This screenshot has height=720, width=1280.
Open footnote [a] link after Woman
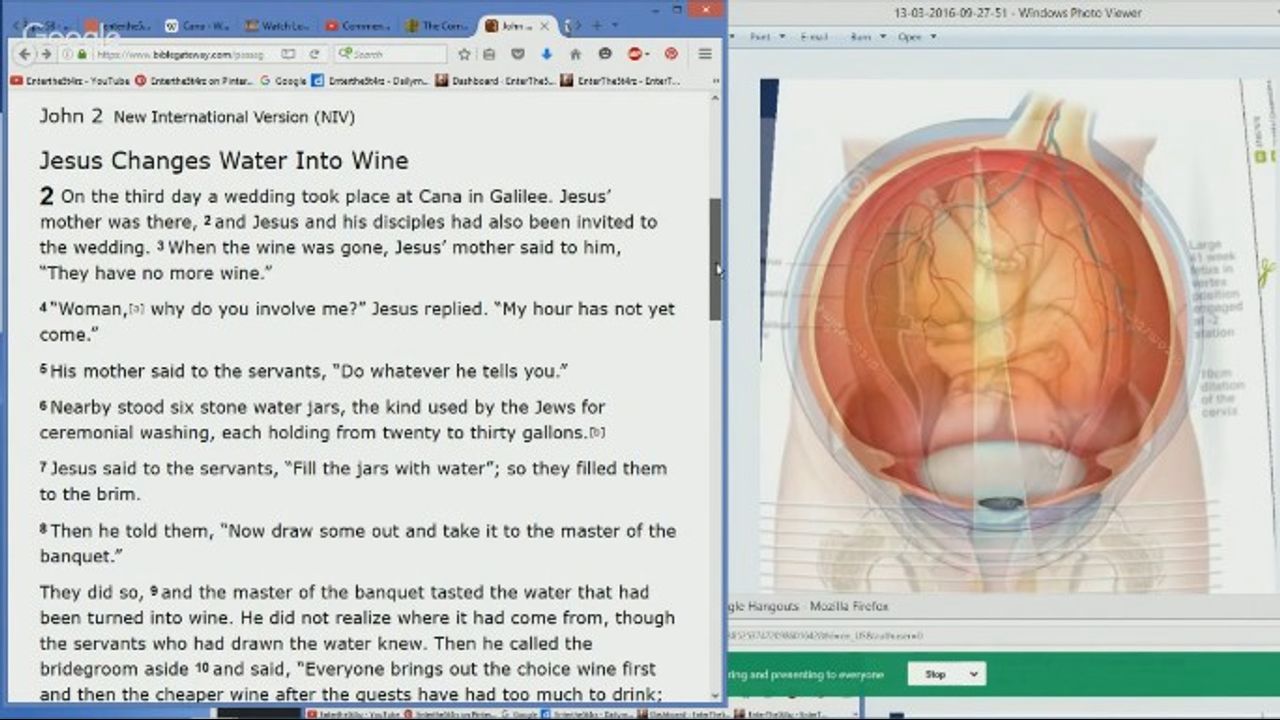pyautogui.click(x=136, y=310)
